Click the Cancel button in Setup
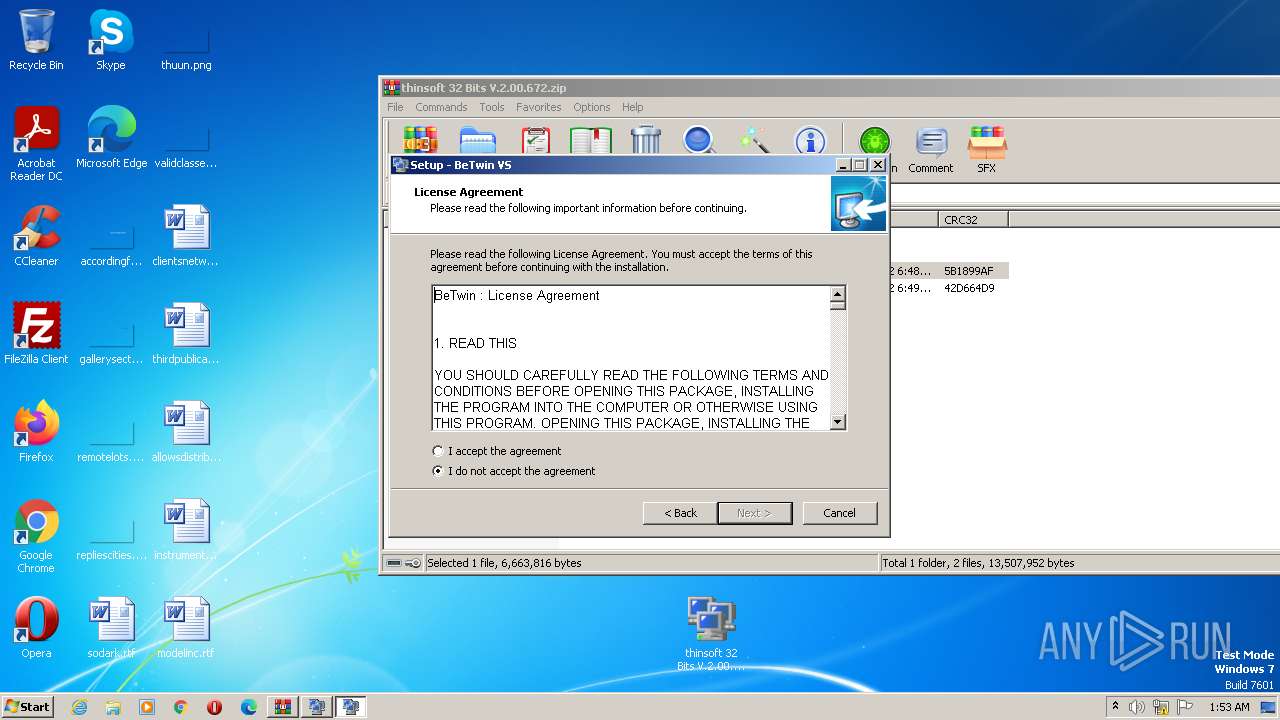The height and width of the screenshot is (720, 1280). [839, 513]
